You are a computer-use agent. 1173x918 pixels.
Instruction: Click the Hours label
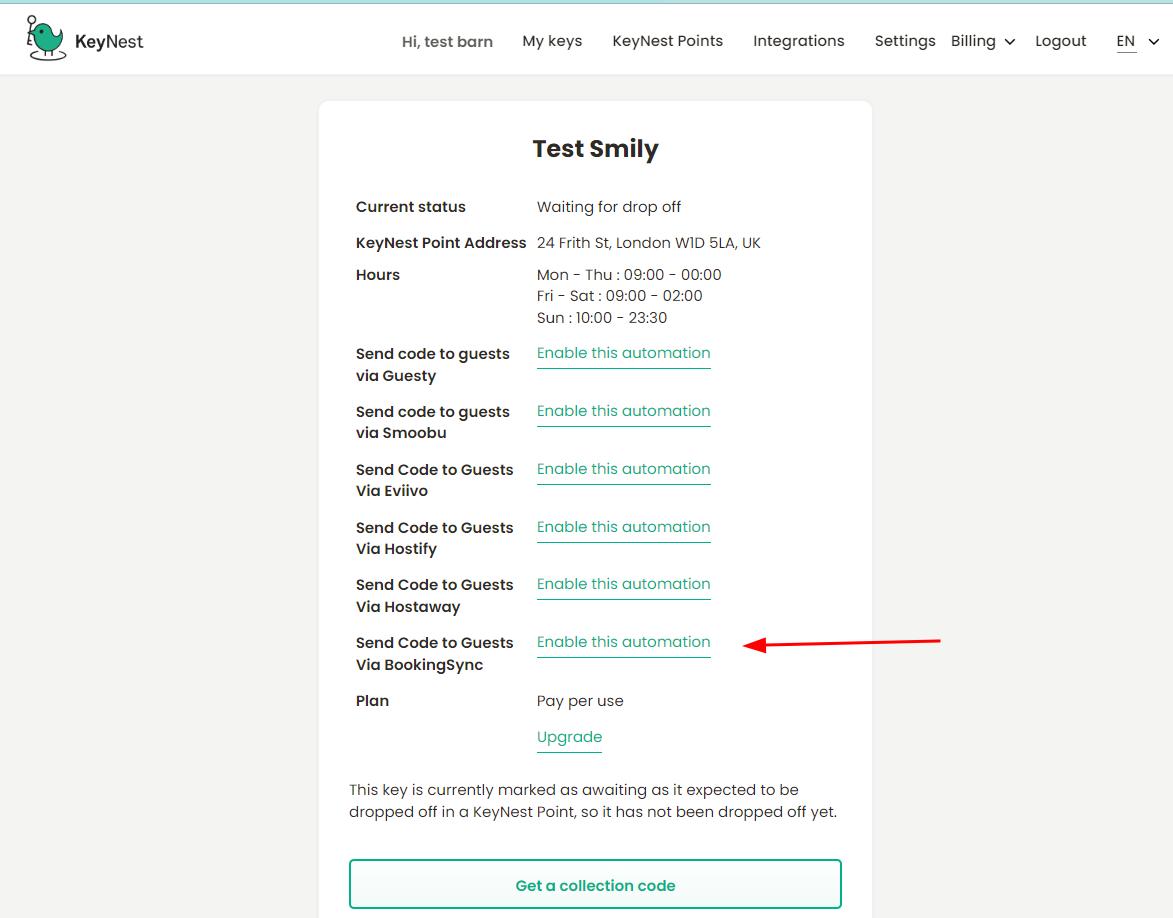377,275
